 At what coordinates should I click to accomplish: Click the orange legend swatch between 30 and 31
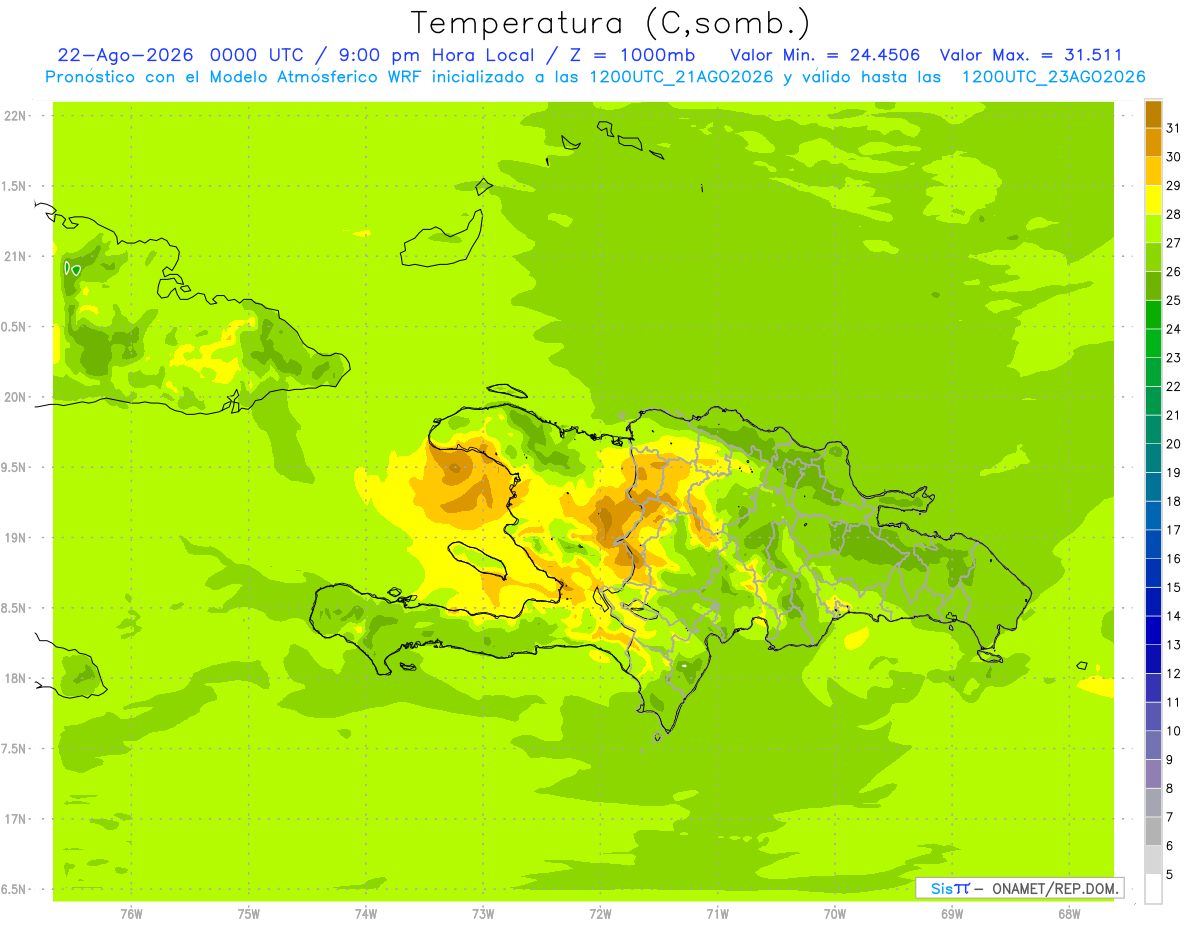(x=1153, y=142)
